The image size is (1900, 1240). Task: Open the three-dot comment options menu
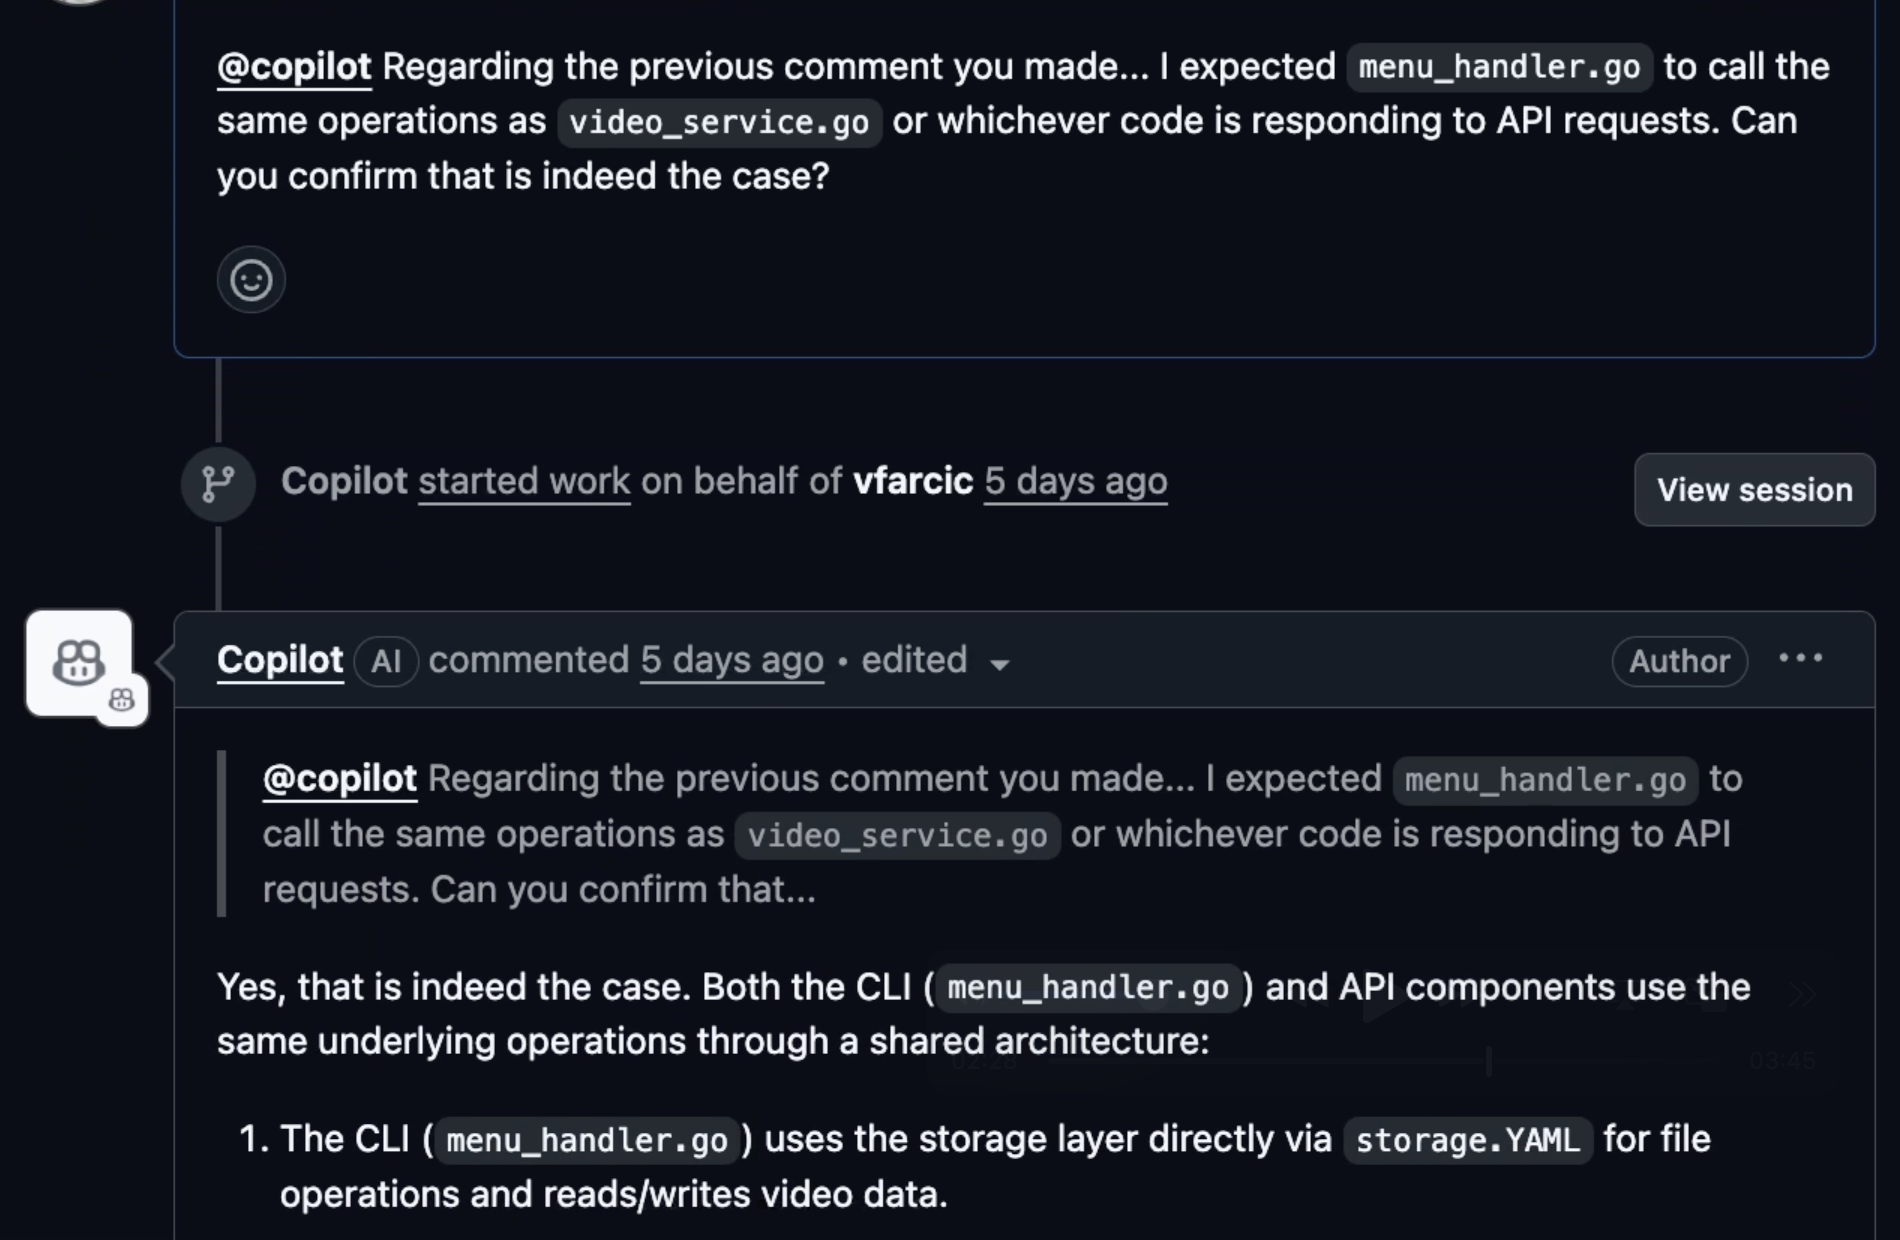1801,659
